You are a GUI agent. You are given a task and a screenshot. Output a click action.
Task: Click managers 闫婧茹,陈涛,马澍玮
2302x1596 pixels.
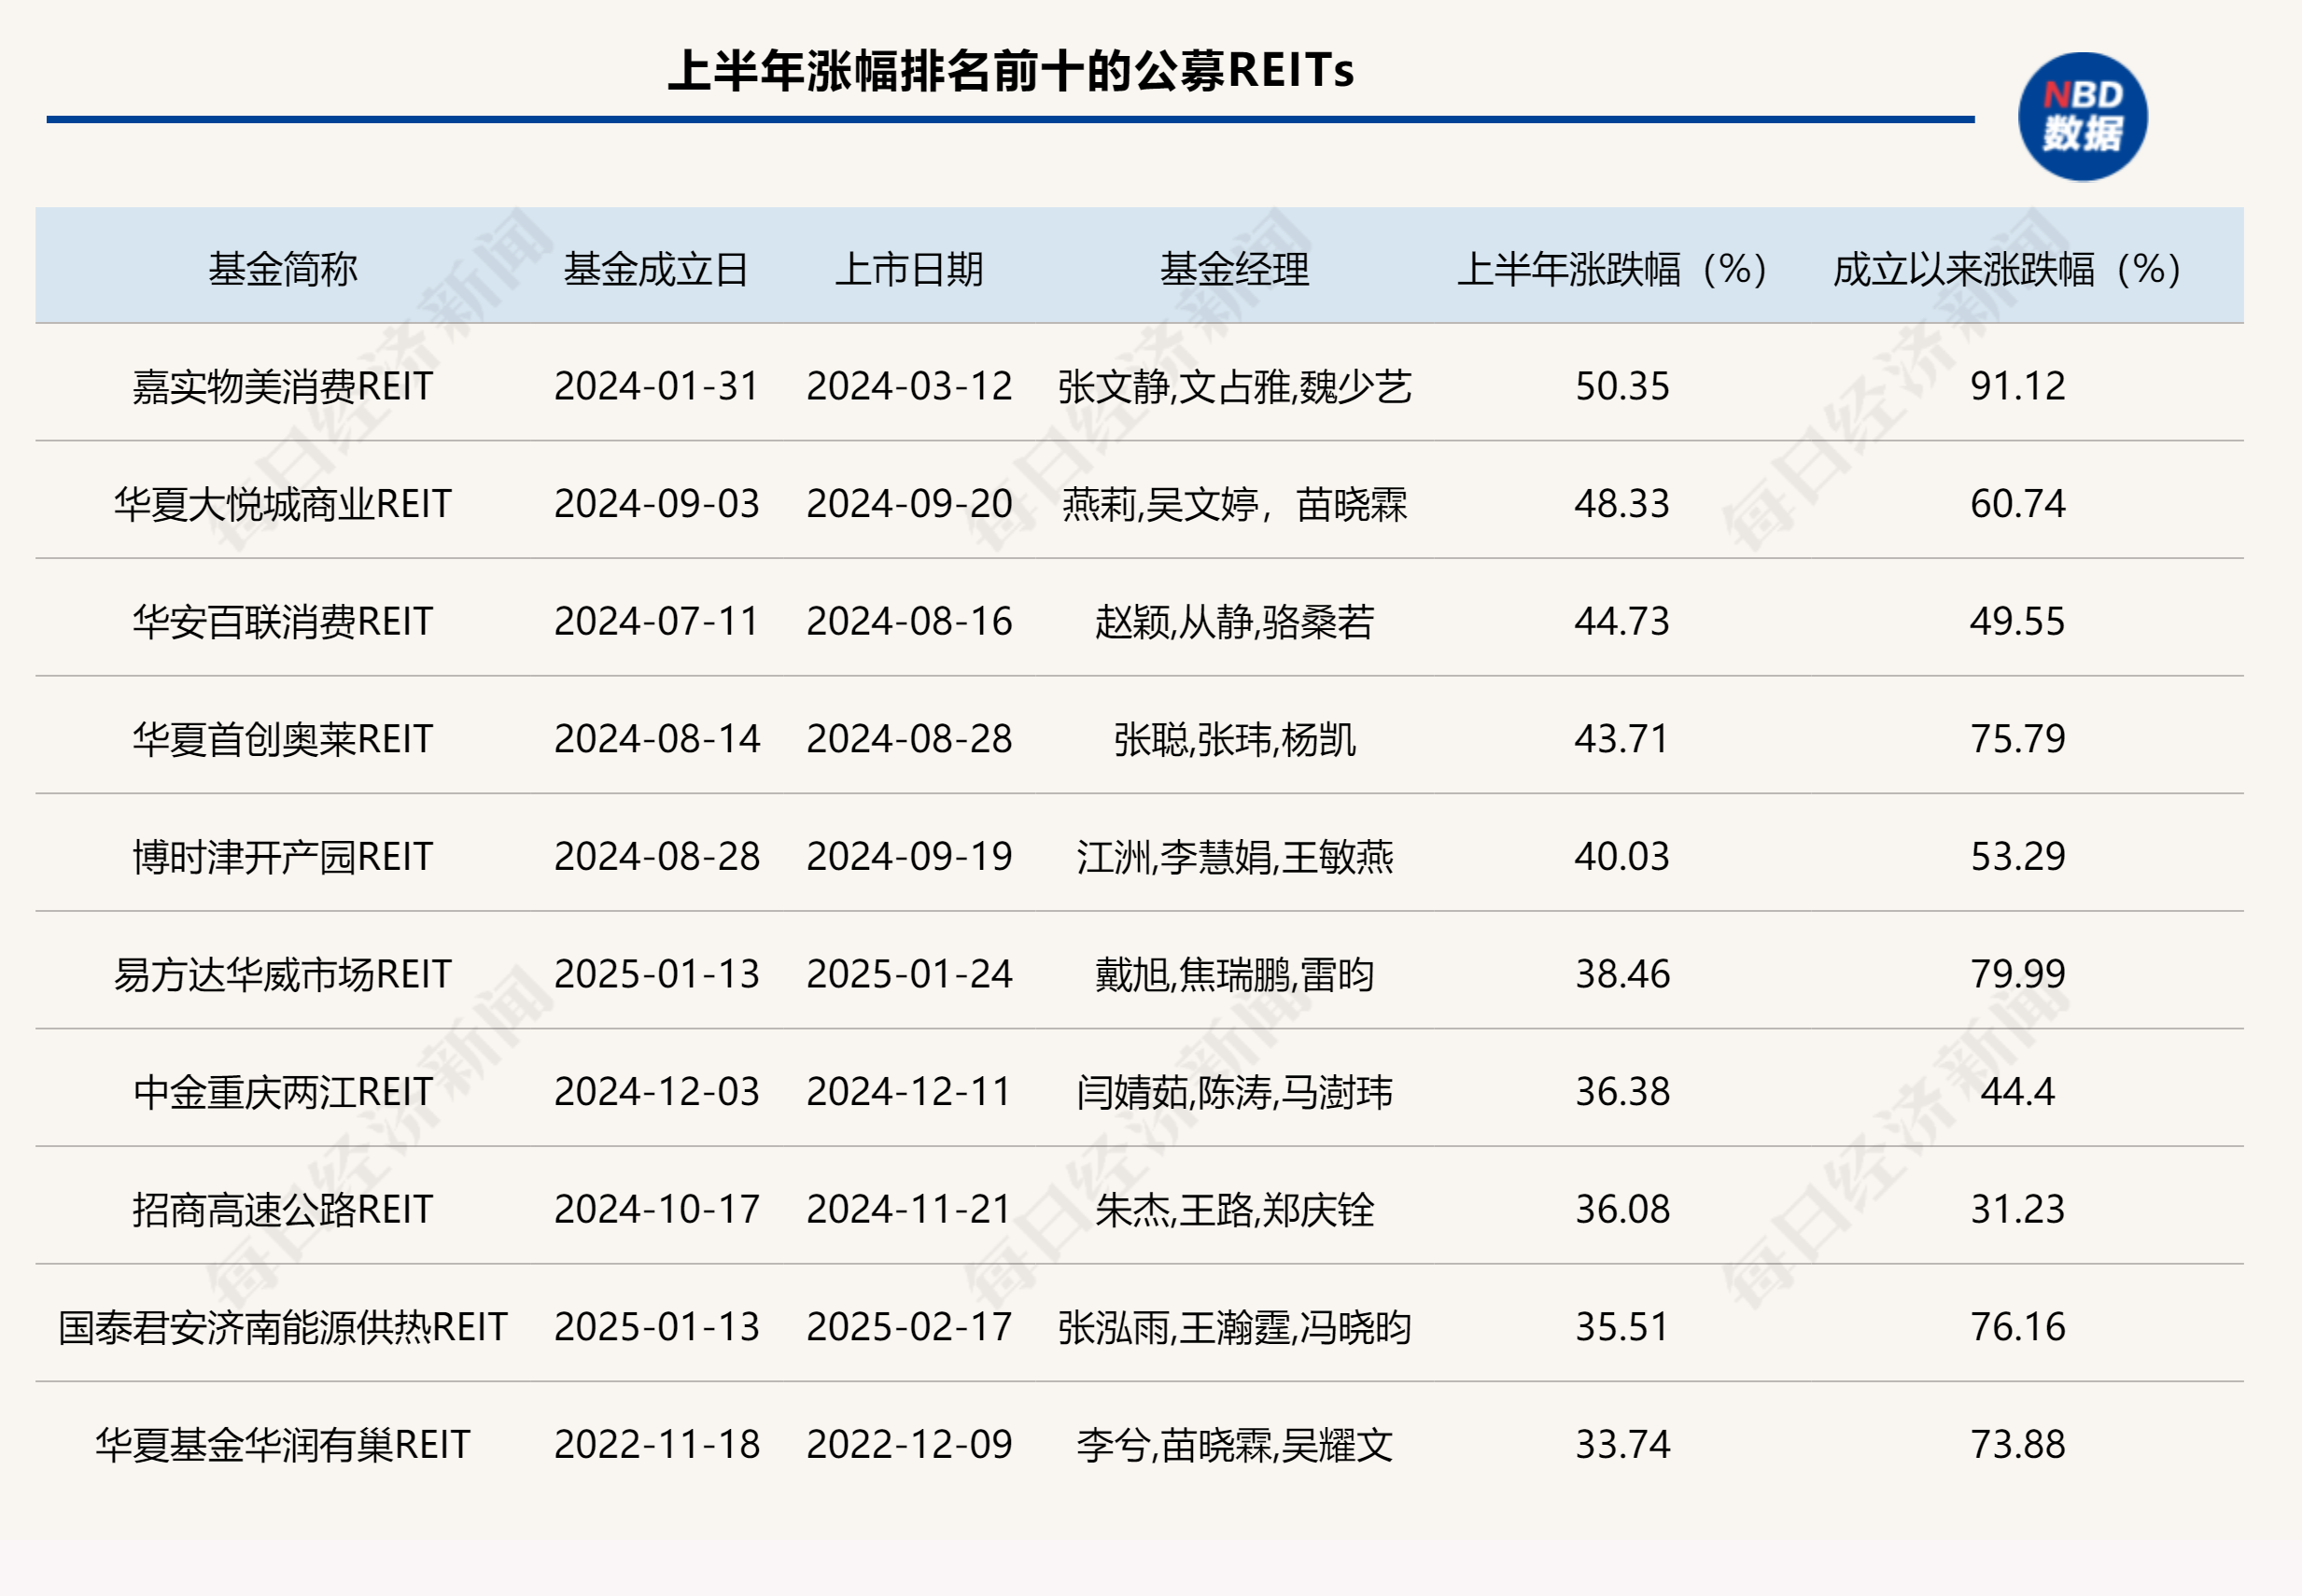pos(1234,1091)
